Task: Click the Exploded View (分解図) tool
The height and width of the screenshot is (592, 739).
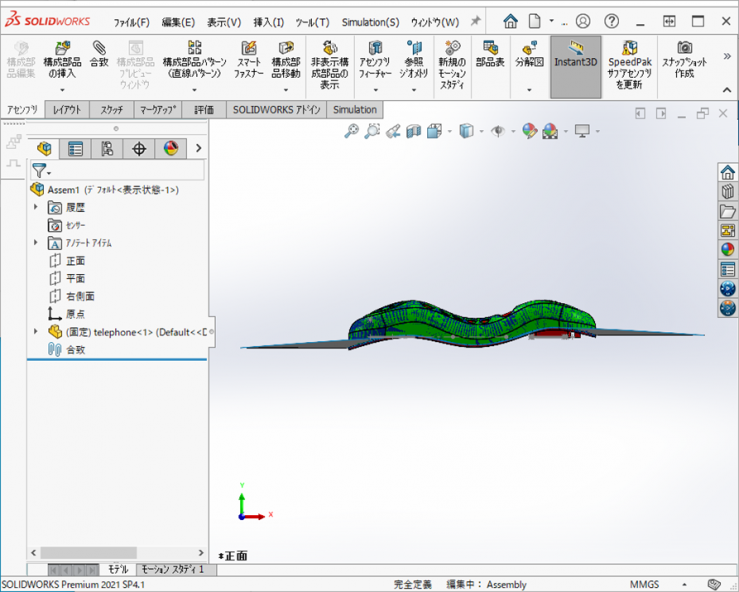Action: click(x=528, y=55)
